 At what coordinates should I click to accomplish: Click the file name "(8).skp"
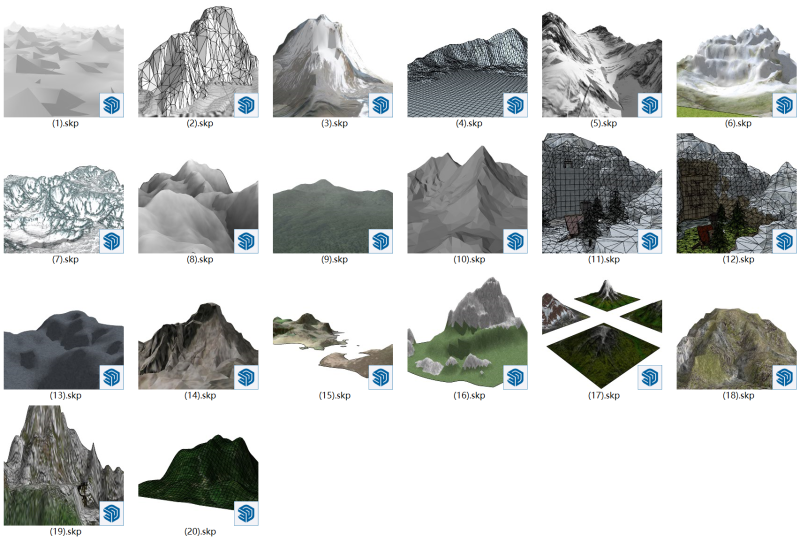tap(200, 259)
